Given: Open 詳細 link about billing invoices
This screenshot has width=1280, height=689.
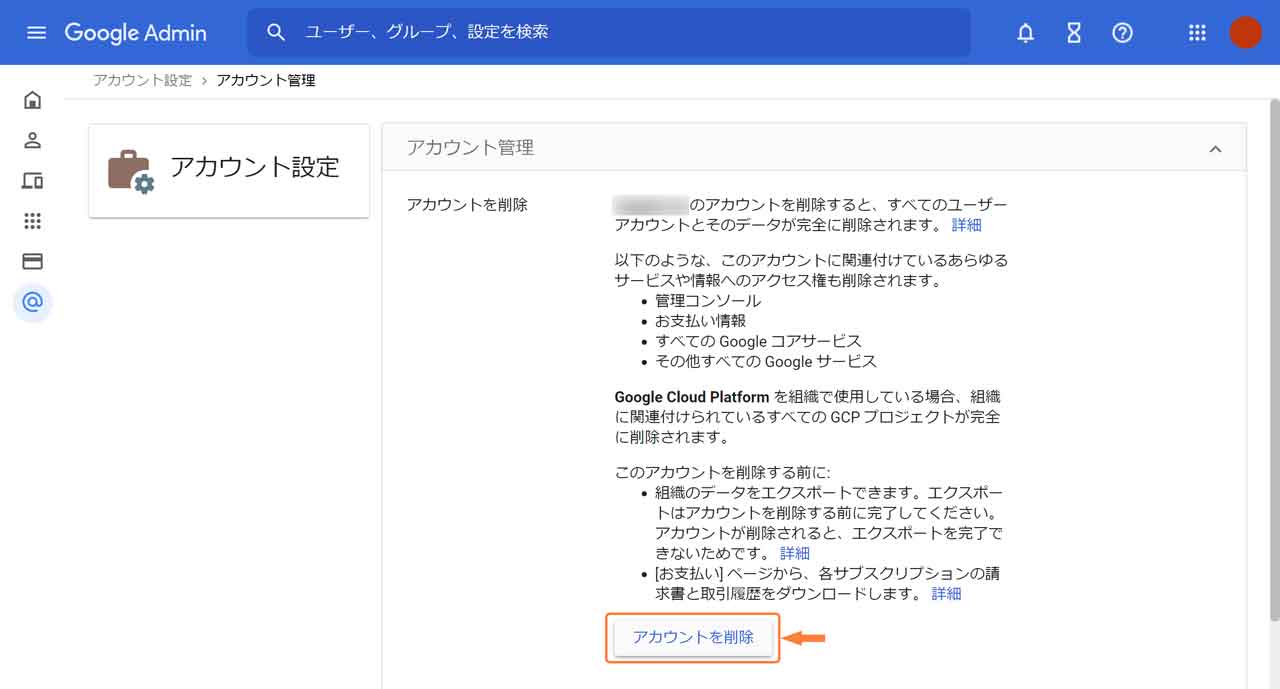Looking at the screenshot, I should click(946, 594).
